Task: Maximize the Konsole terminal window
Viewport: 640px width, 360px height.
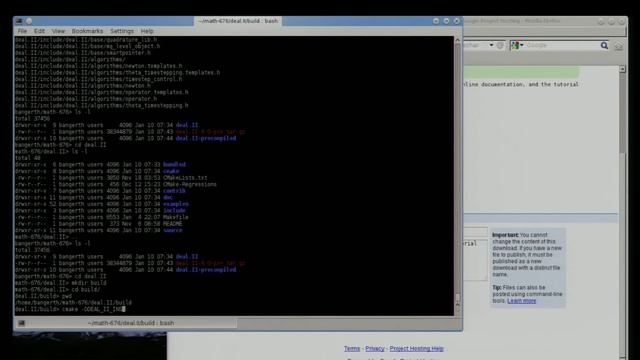Action: tap(446, 21)
